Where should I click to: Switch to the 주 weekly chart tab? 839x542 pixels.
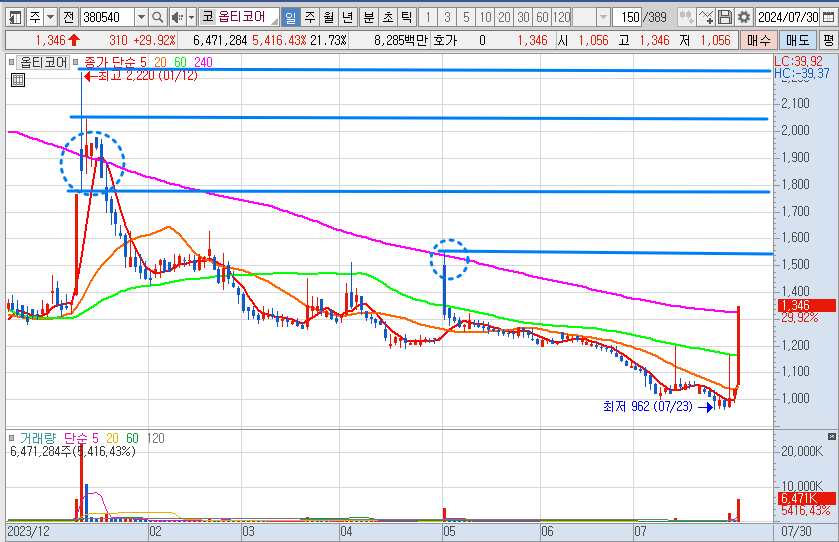tap(310, 18)
